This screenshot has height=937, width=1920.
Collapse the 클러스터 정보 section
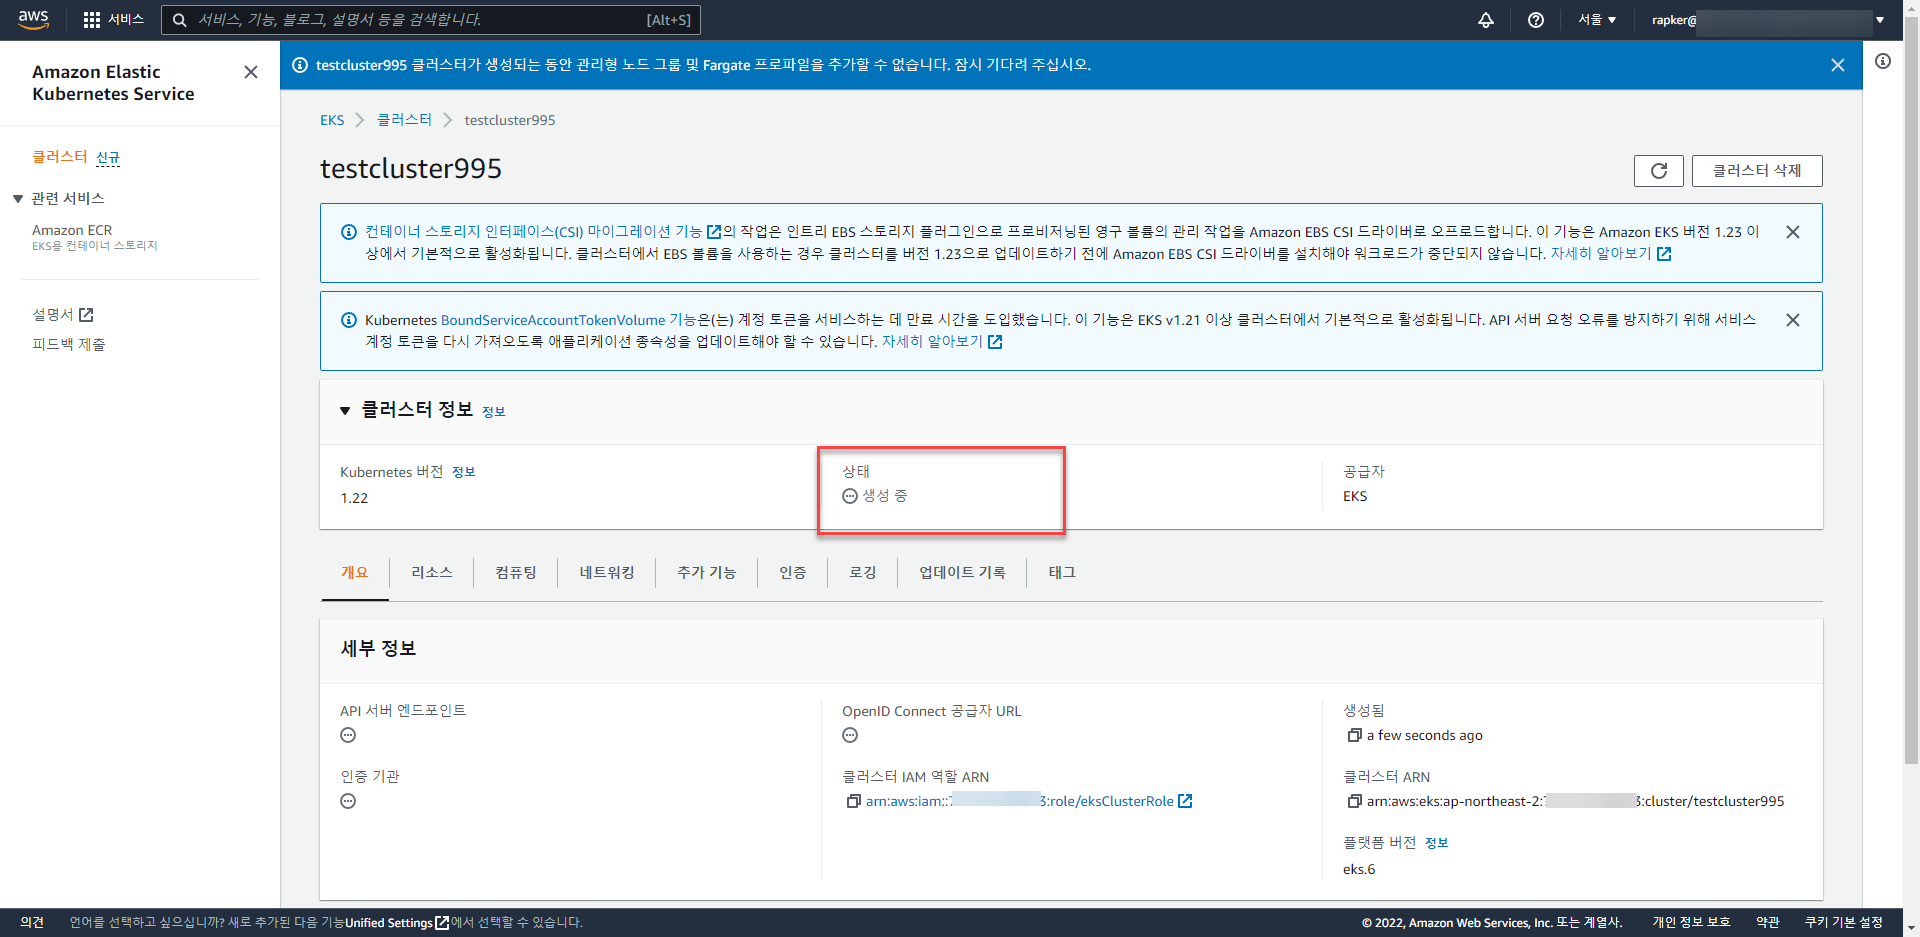pyautogui.click(x=345, y=411)
